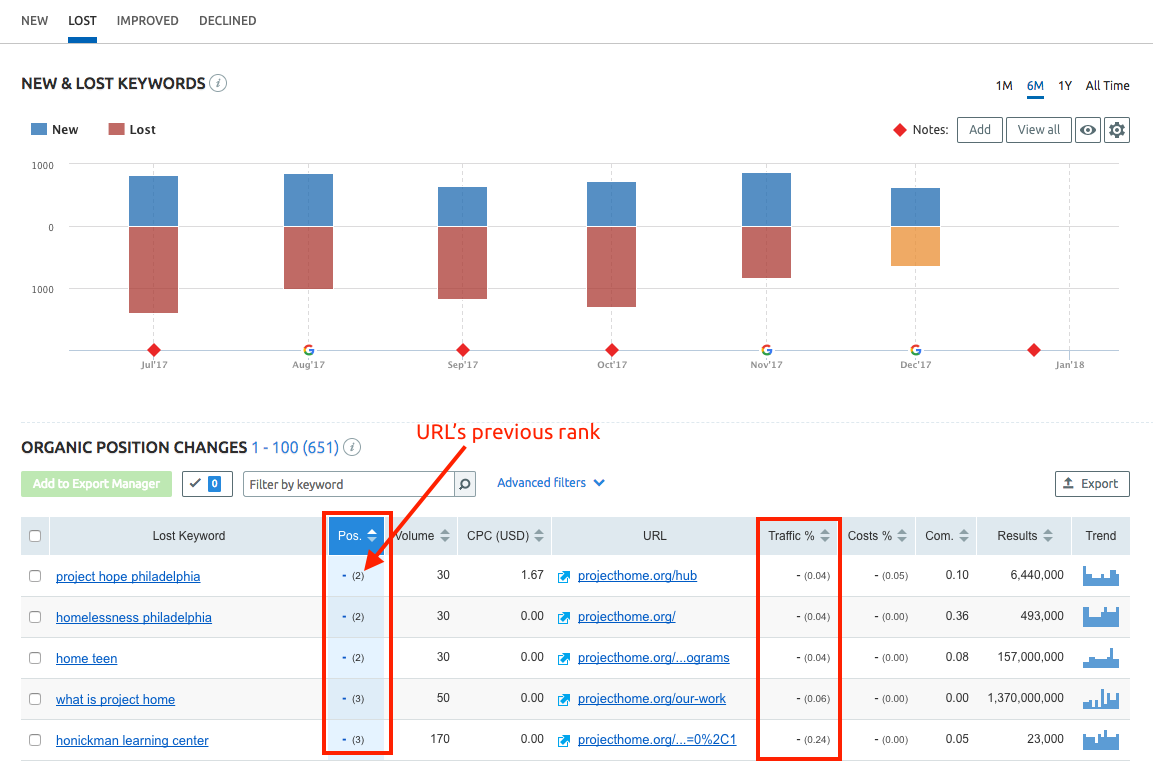
Task: Click the info icon beside ORGANIC POSITION CHANGES
Action: point(351,447)
